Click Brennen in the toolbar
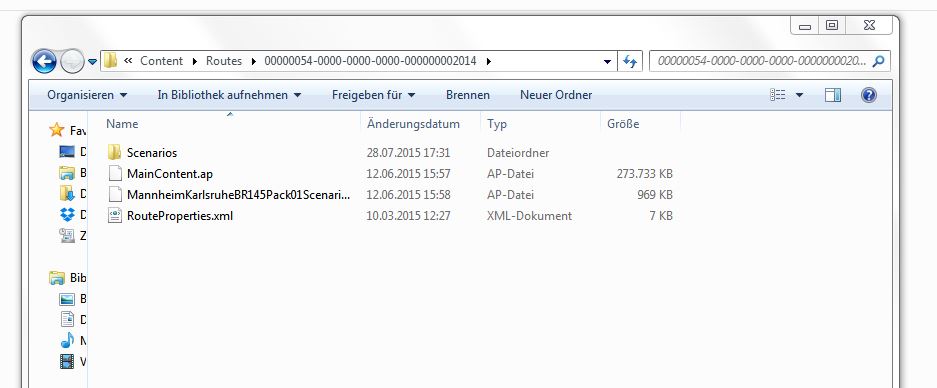 [x=468, y=95]
